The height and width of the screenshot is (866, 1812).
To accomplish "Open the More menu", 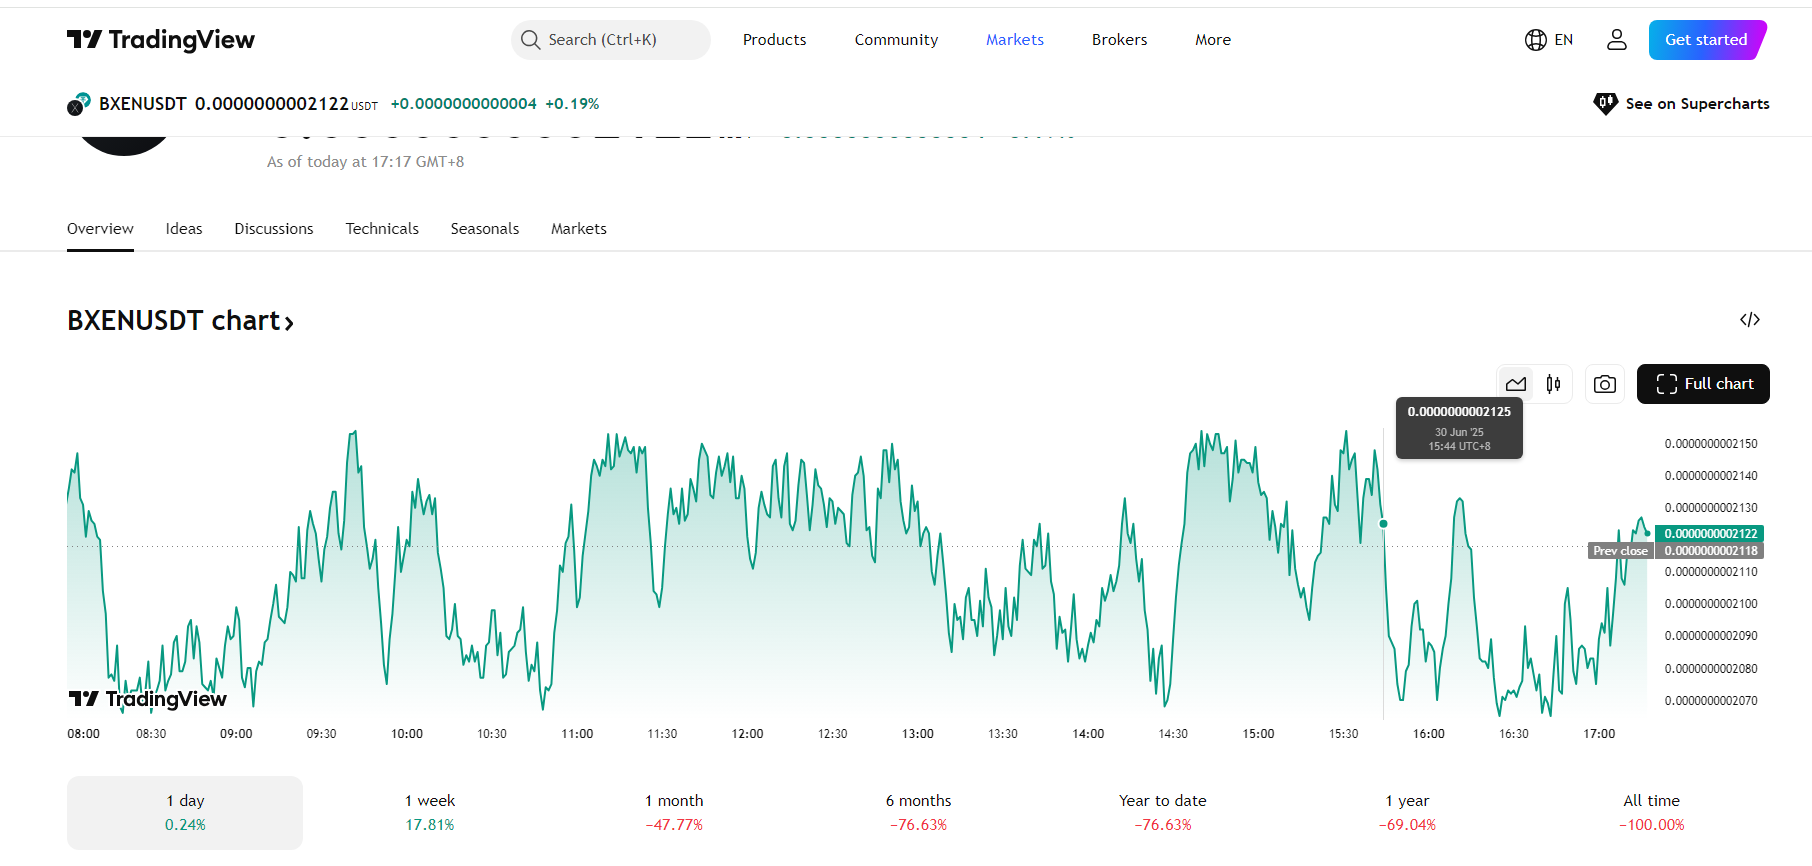I will (x=1212, y=40).
